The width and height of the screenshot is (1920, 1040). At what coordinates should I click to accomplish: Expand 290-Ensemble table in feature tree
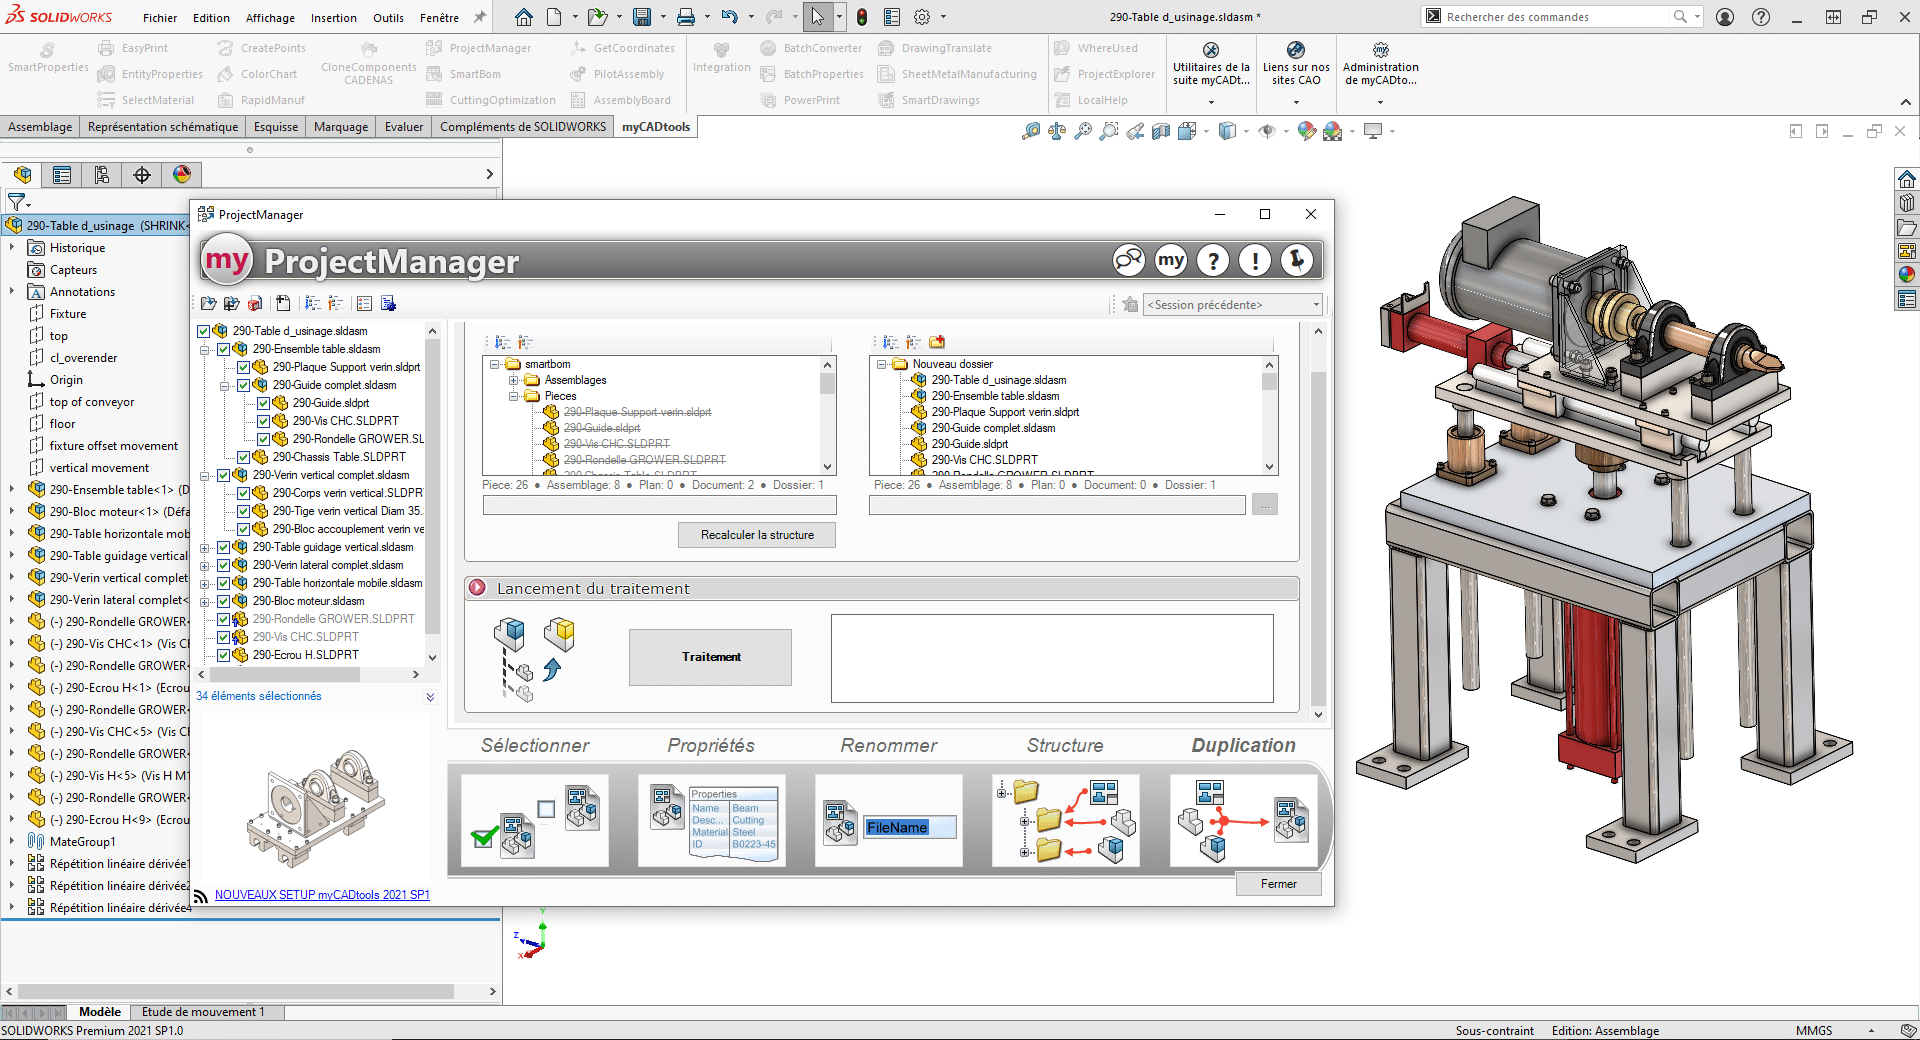click(x=12, y=490)
